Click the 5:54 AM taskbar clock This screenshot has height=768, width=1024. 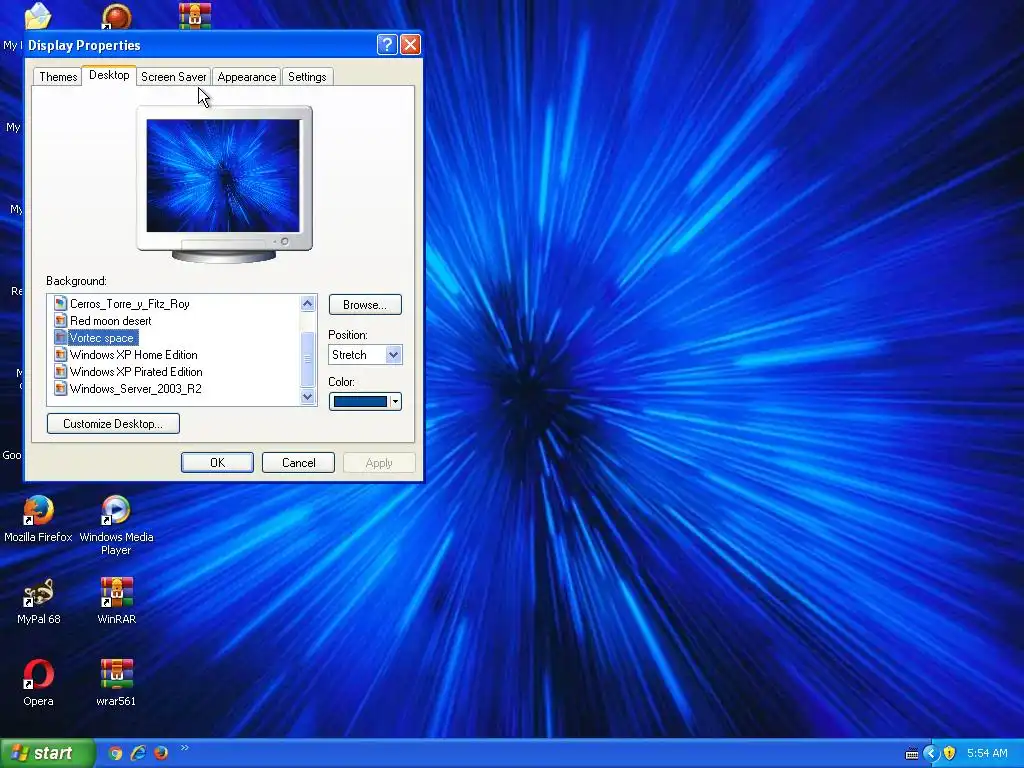[987, 754]
